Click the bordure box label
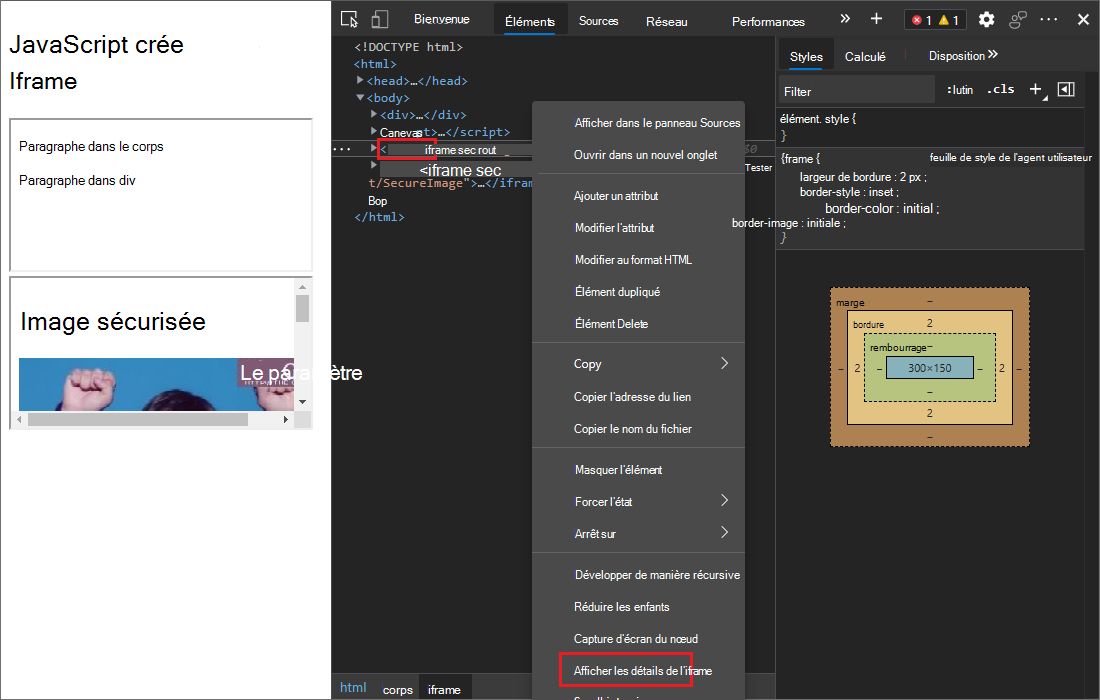1100x700 pixels. 868,324
